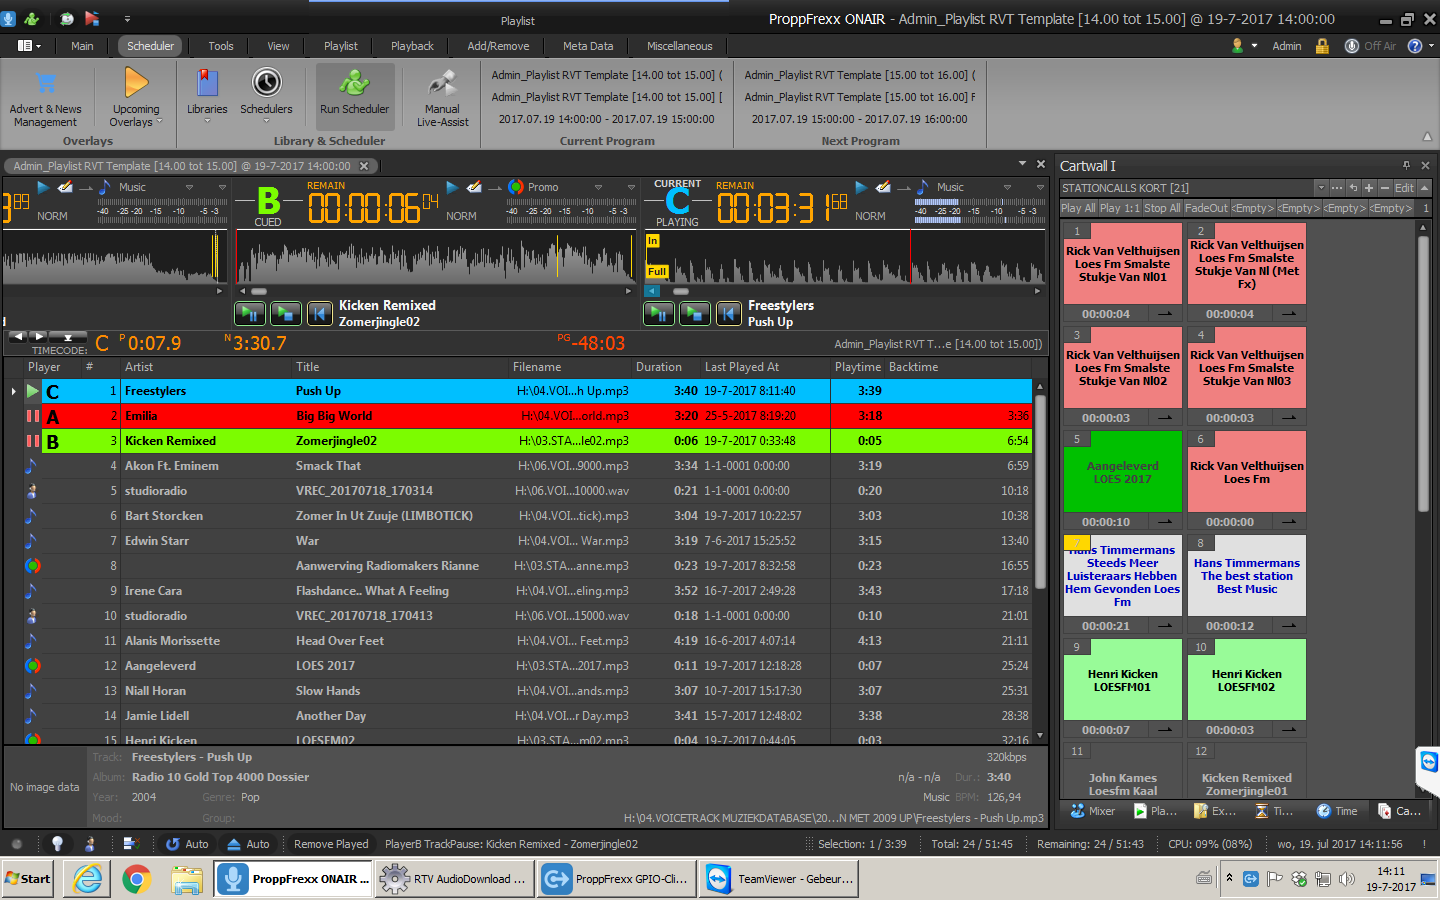Toggle first Auto mode button in status bar
The image size is (1440, 900).
(x=187, y=844)
